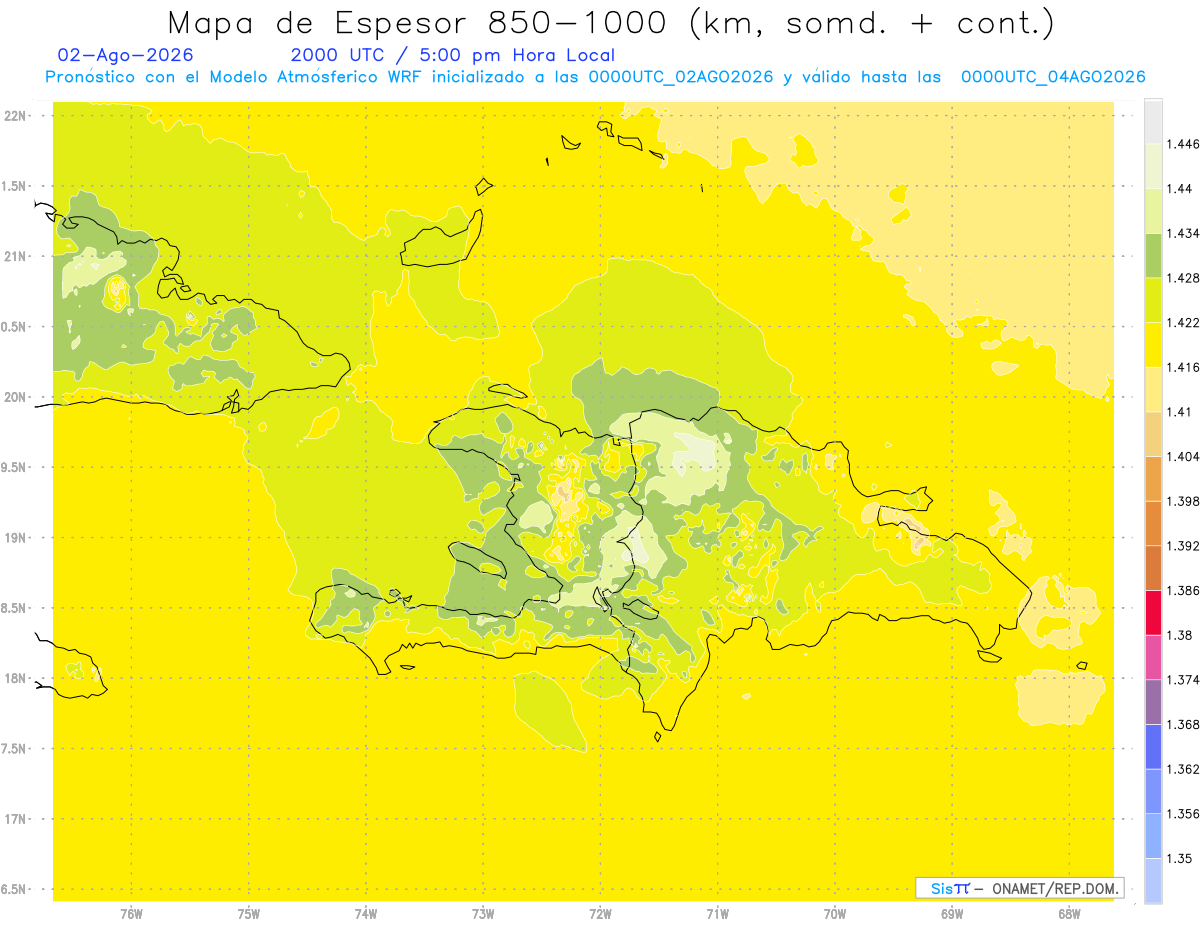The width and height of the screenshot is (1200, 927).
Task: Click the 69W longitude axis label
Action: (x=952, y=914)
